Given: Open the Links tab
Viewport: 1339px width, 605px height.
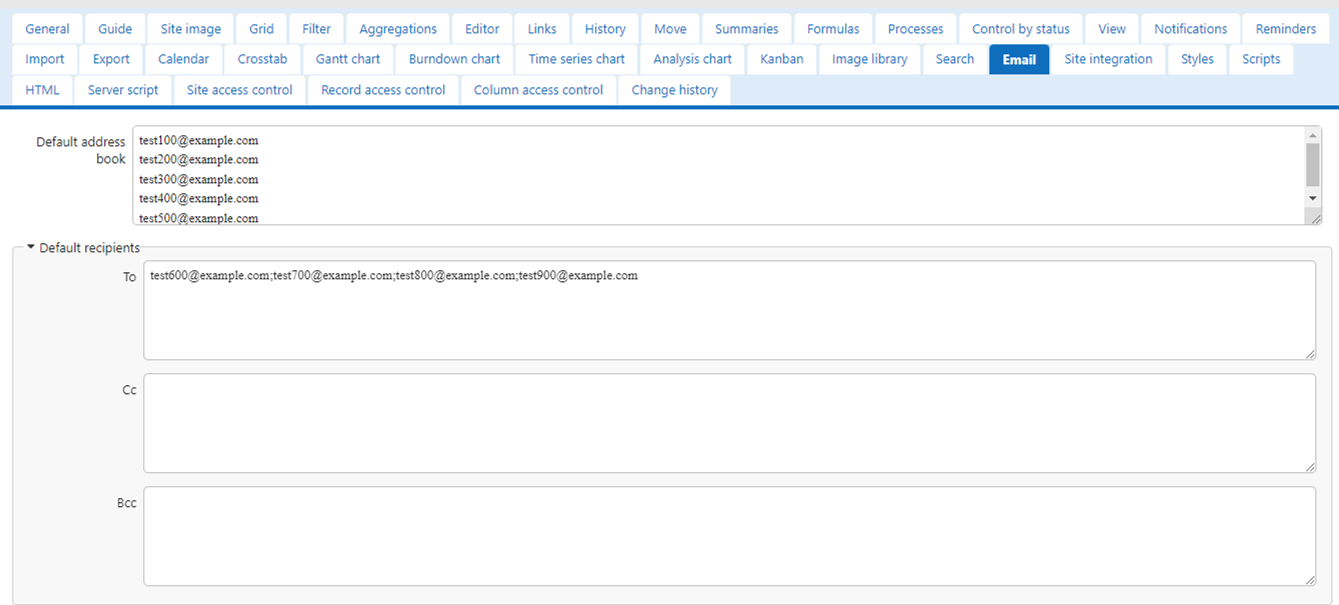Looking at the screenshot, I should point(542,29).
